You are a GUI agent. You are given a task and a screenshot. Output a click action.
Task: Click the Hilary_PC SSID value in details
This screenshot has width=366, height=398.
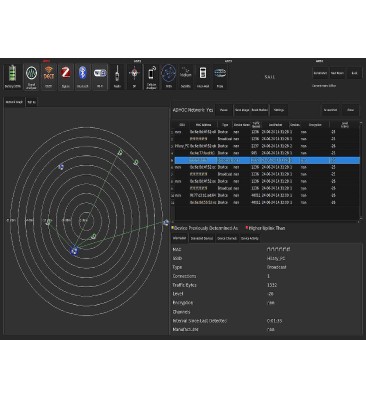pyautogui.click(x=276, y=258)
